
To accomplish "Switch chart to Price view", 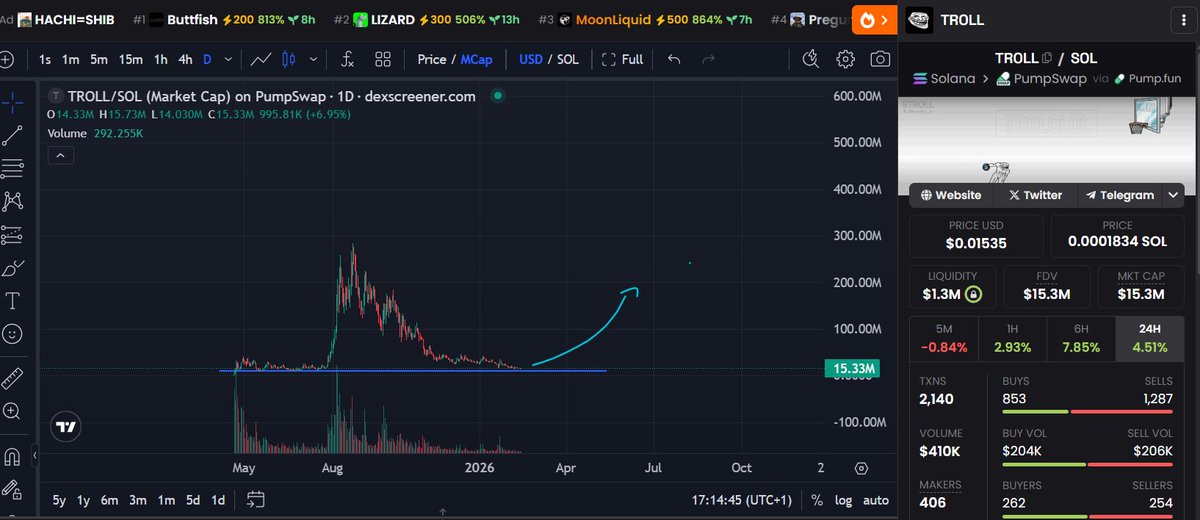I will click(x=432, y=60).
